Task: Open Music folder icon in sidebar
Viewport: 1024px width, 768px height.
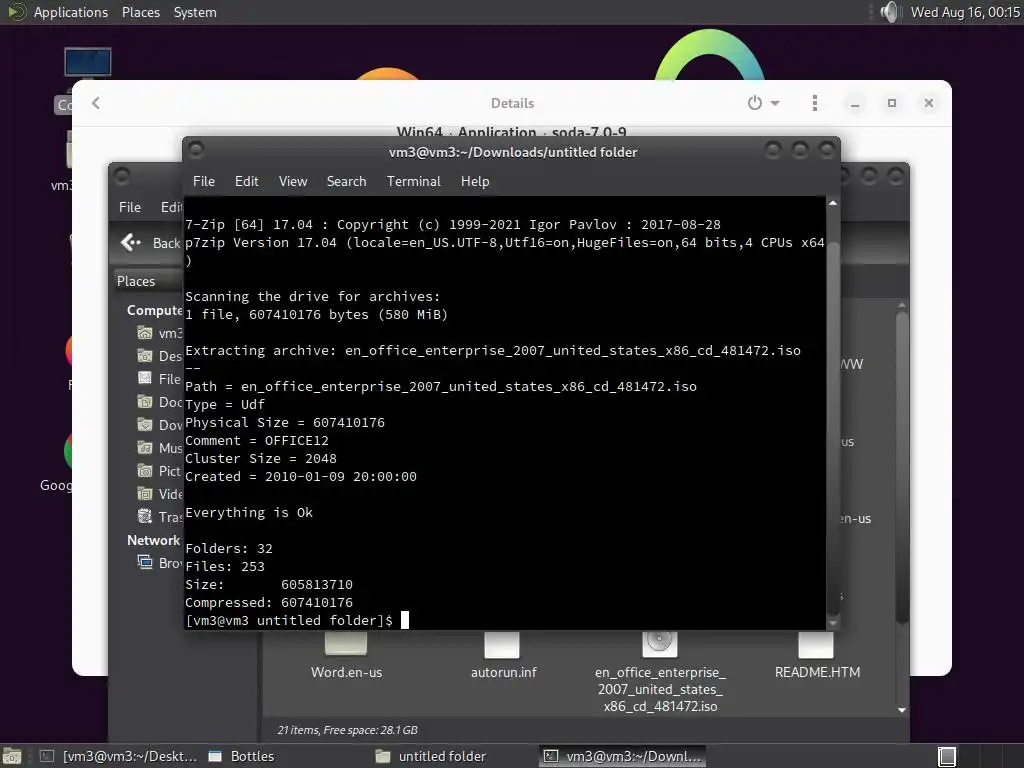Action: (145, 447)
